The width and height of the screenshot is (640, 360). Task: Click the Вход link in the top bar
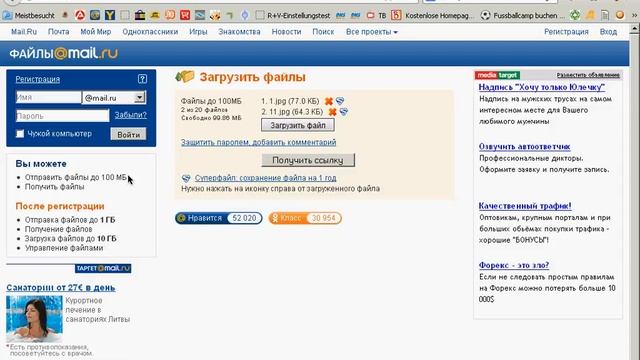coord(608,31)
